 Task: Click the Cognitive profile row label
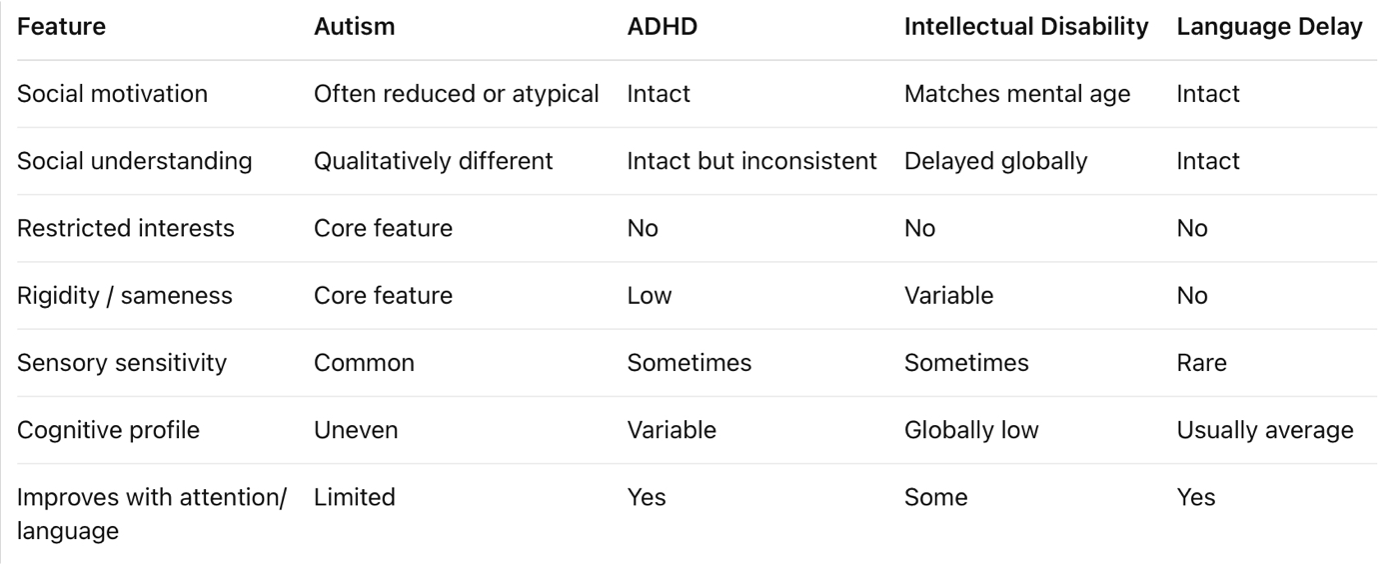[108, 430]
